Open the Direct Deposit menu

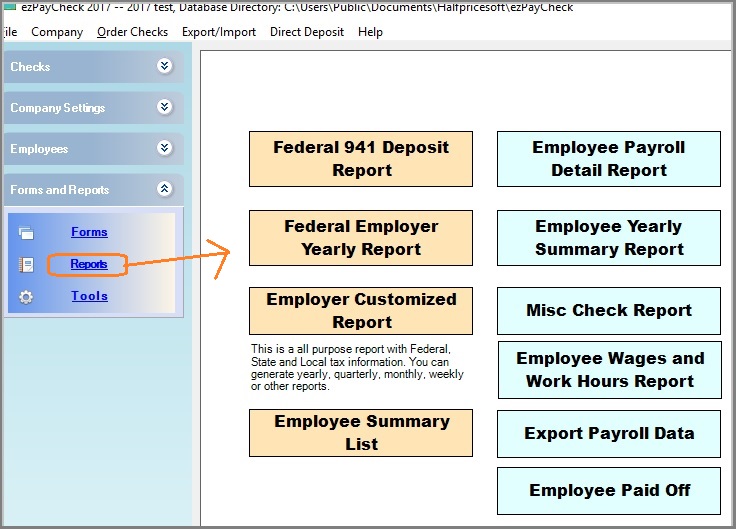click(x=307, y=32)
